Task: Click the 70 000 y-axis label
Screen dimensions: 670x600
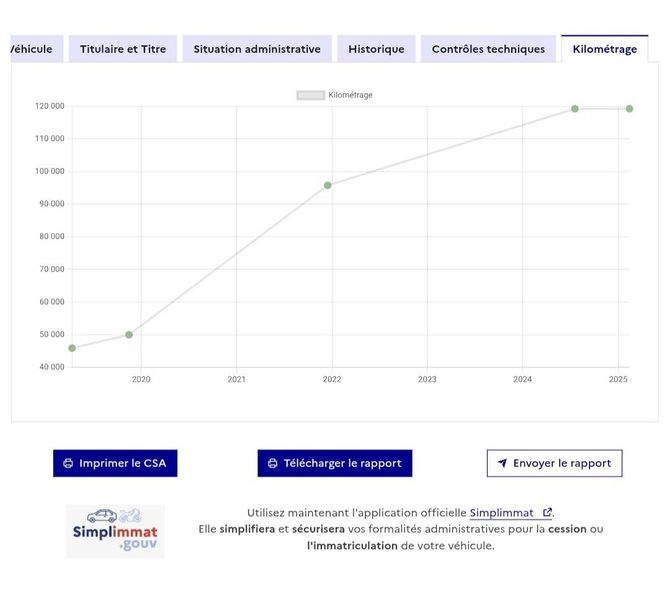Action: click(52, 269)
